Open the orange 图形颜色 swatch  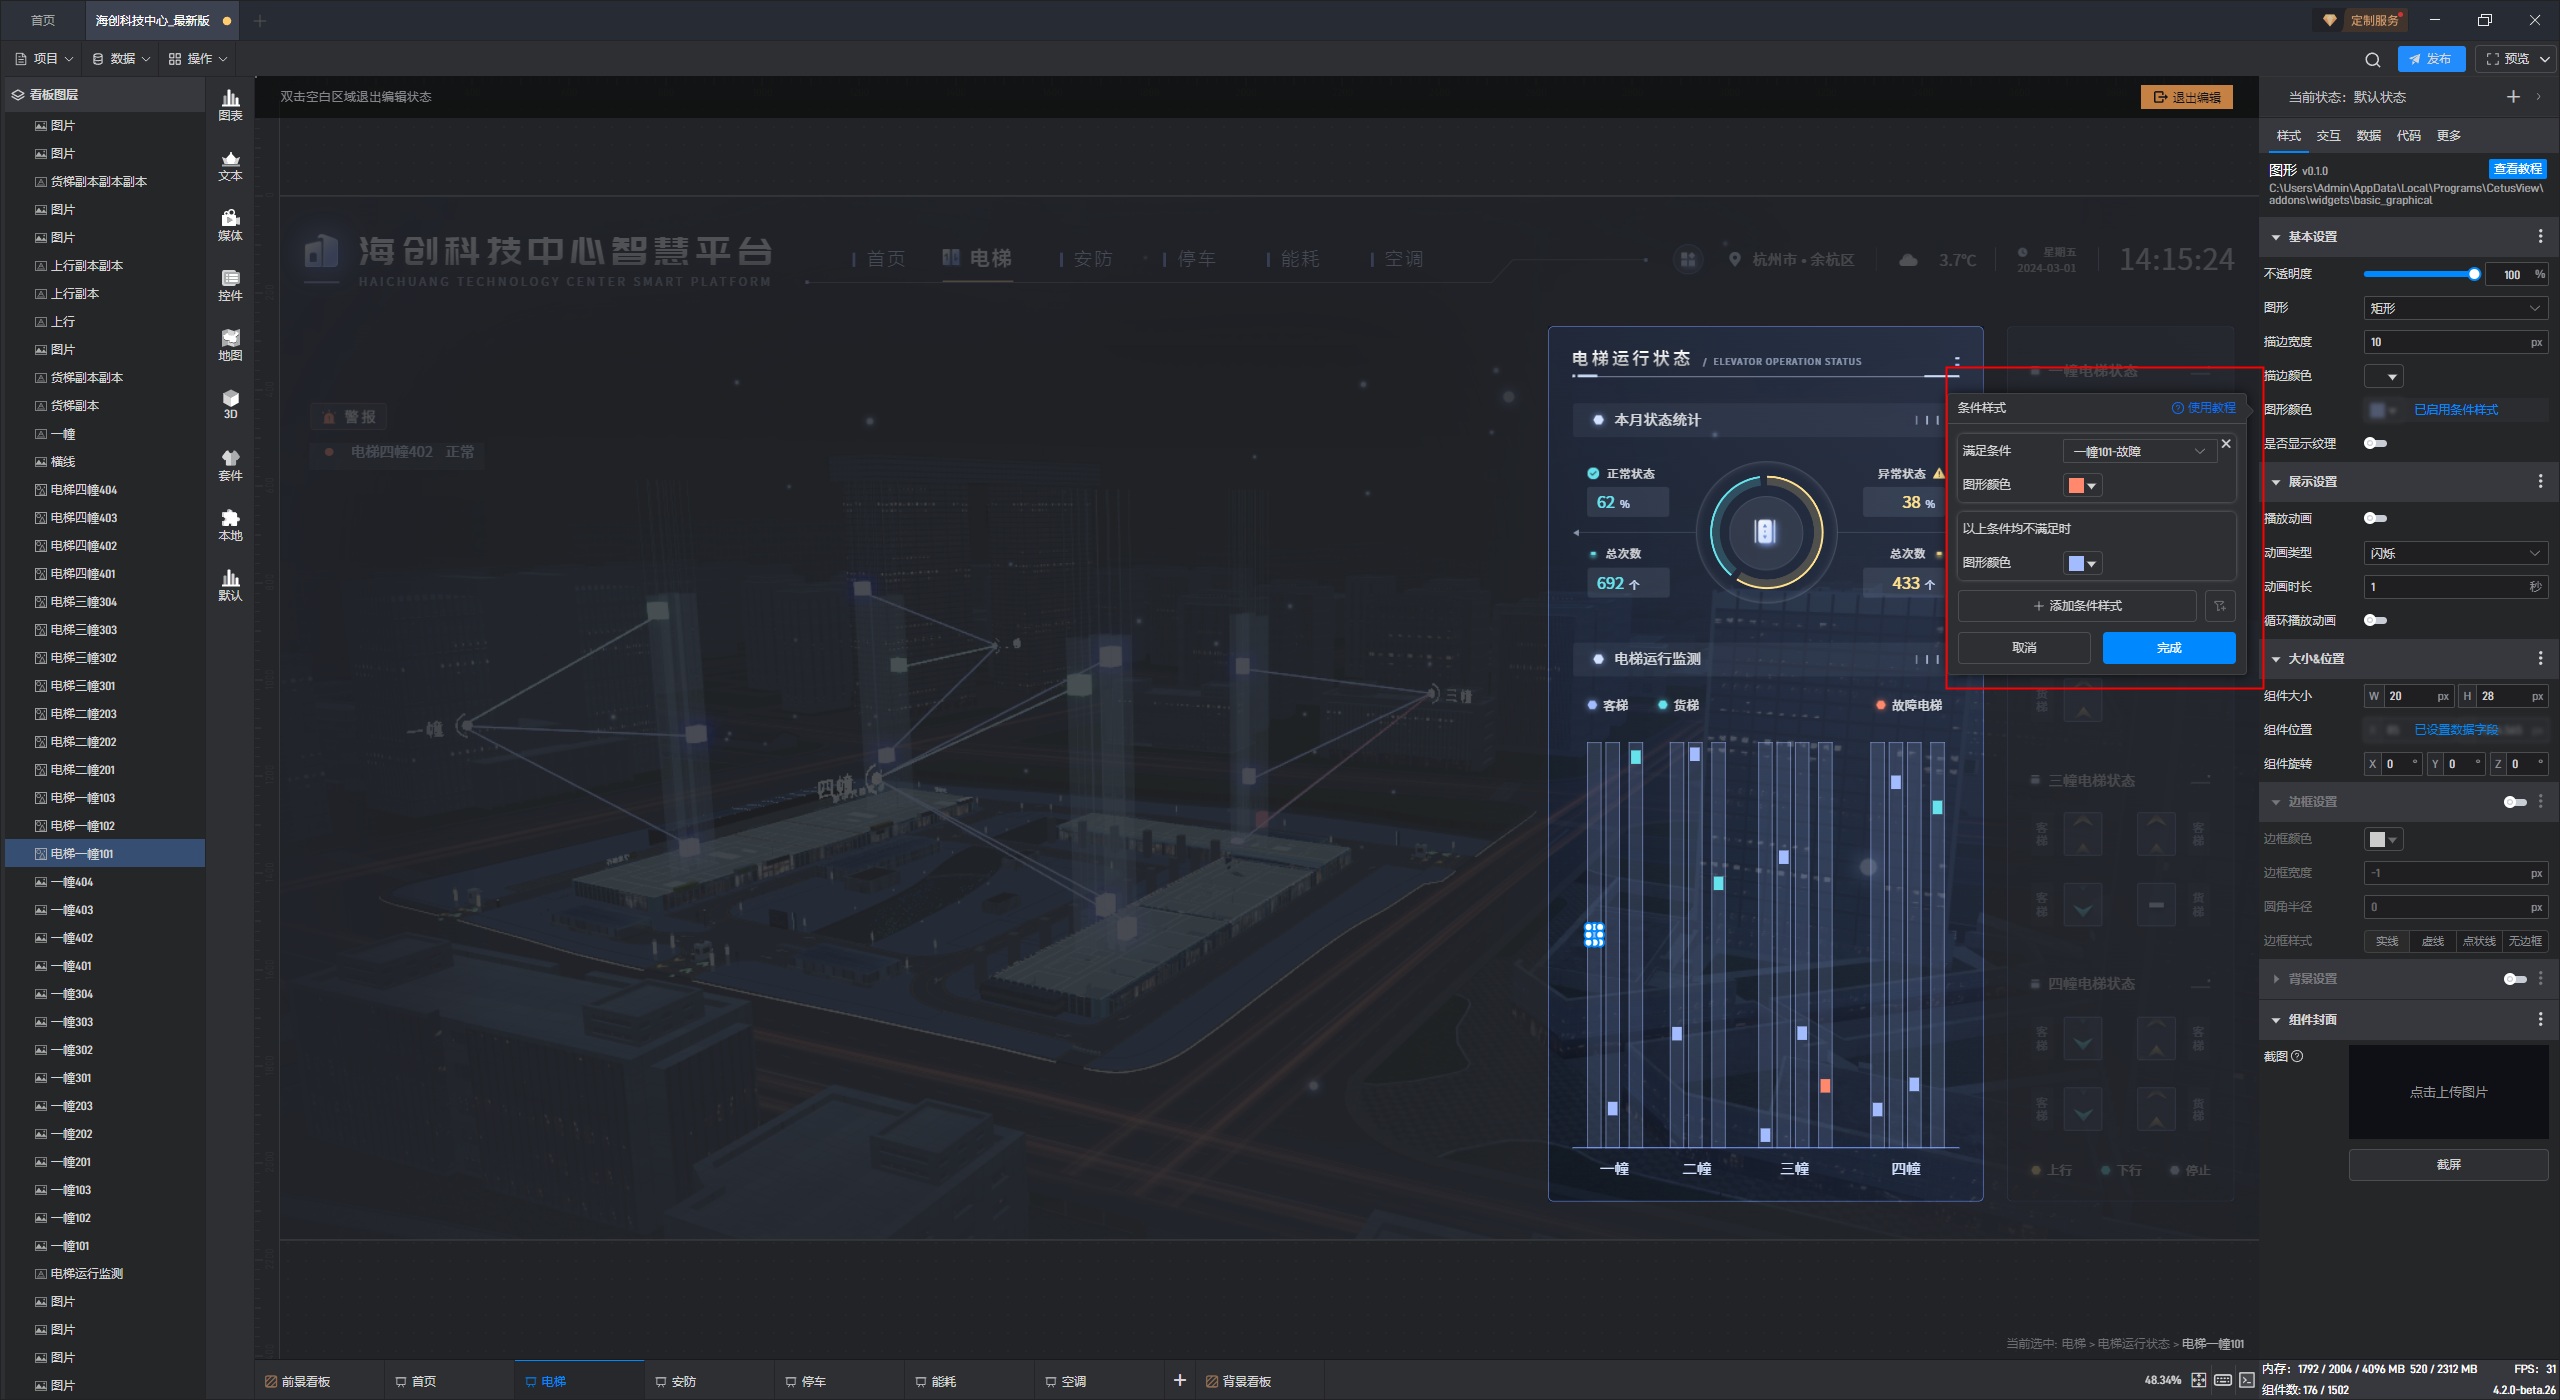point(2081,485)
